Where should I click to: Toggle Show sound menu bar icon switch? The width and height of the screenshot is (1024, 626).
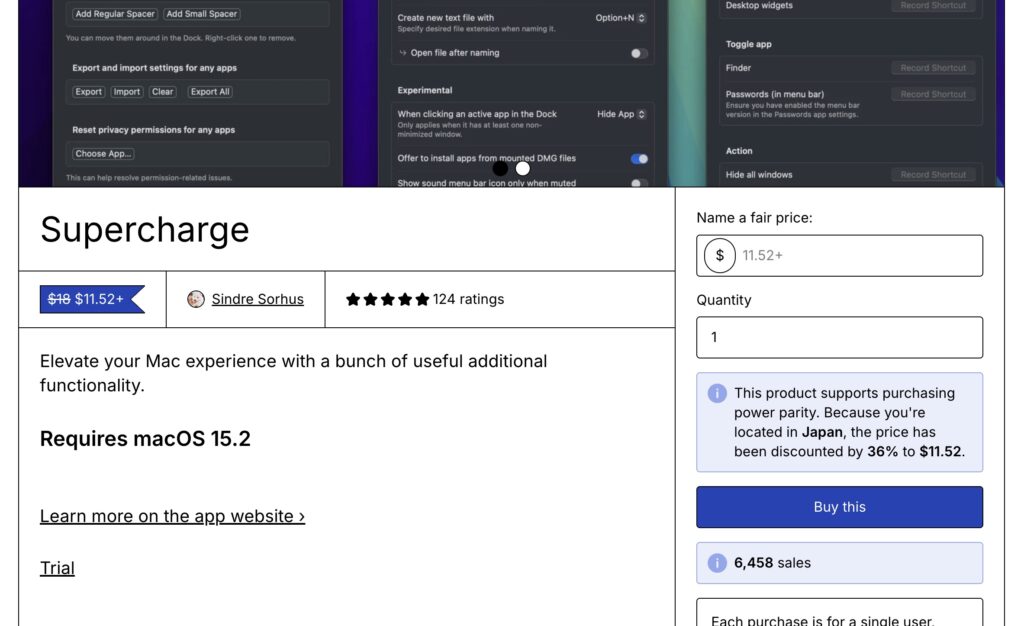pyautogui.click(x=639, y=183)
